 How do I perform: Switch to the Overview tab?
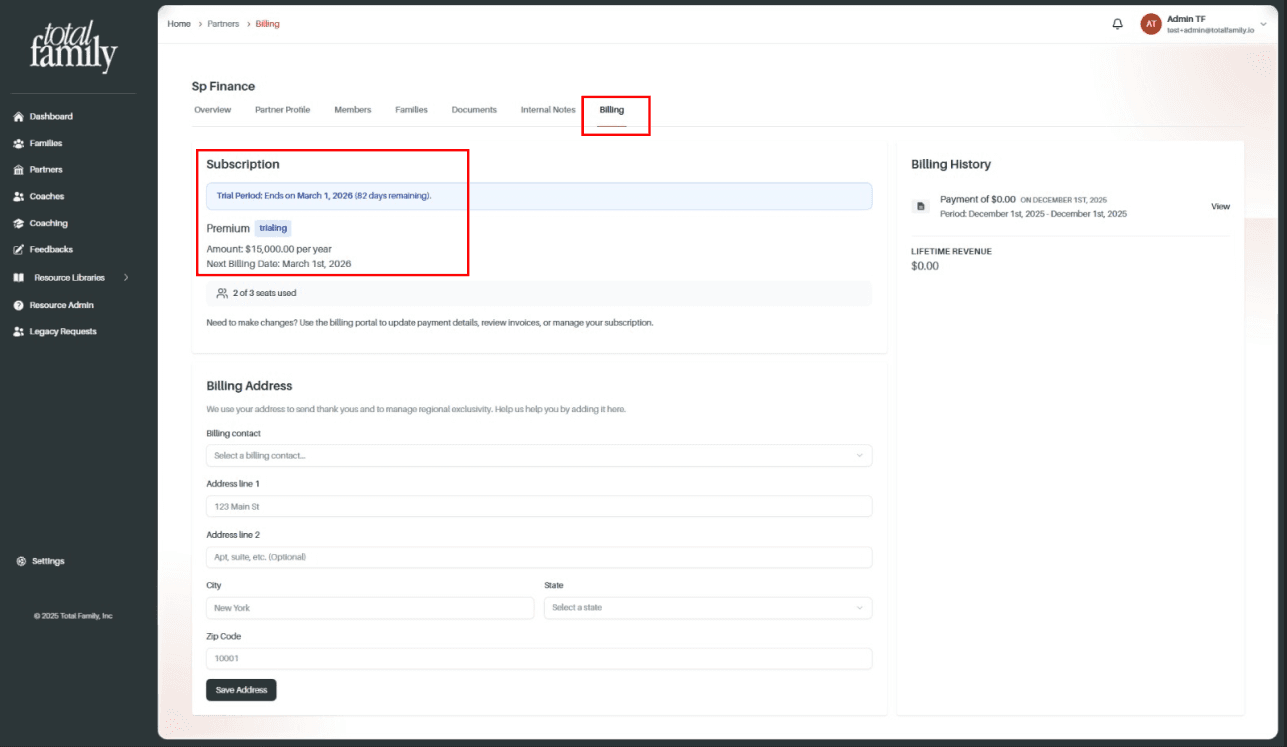tap(212, 110)
